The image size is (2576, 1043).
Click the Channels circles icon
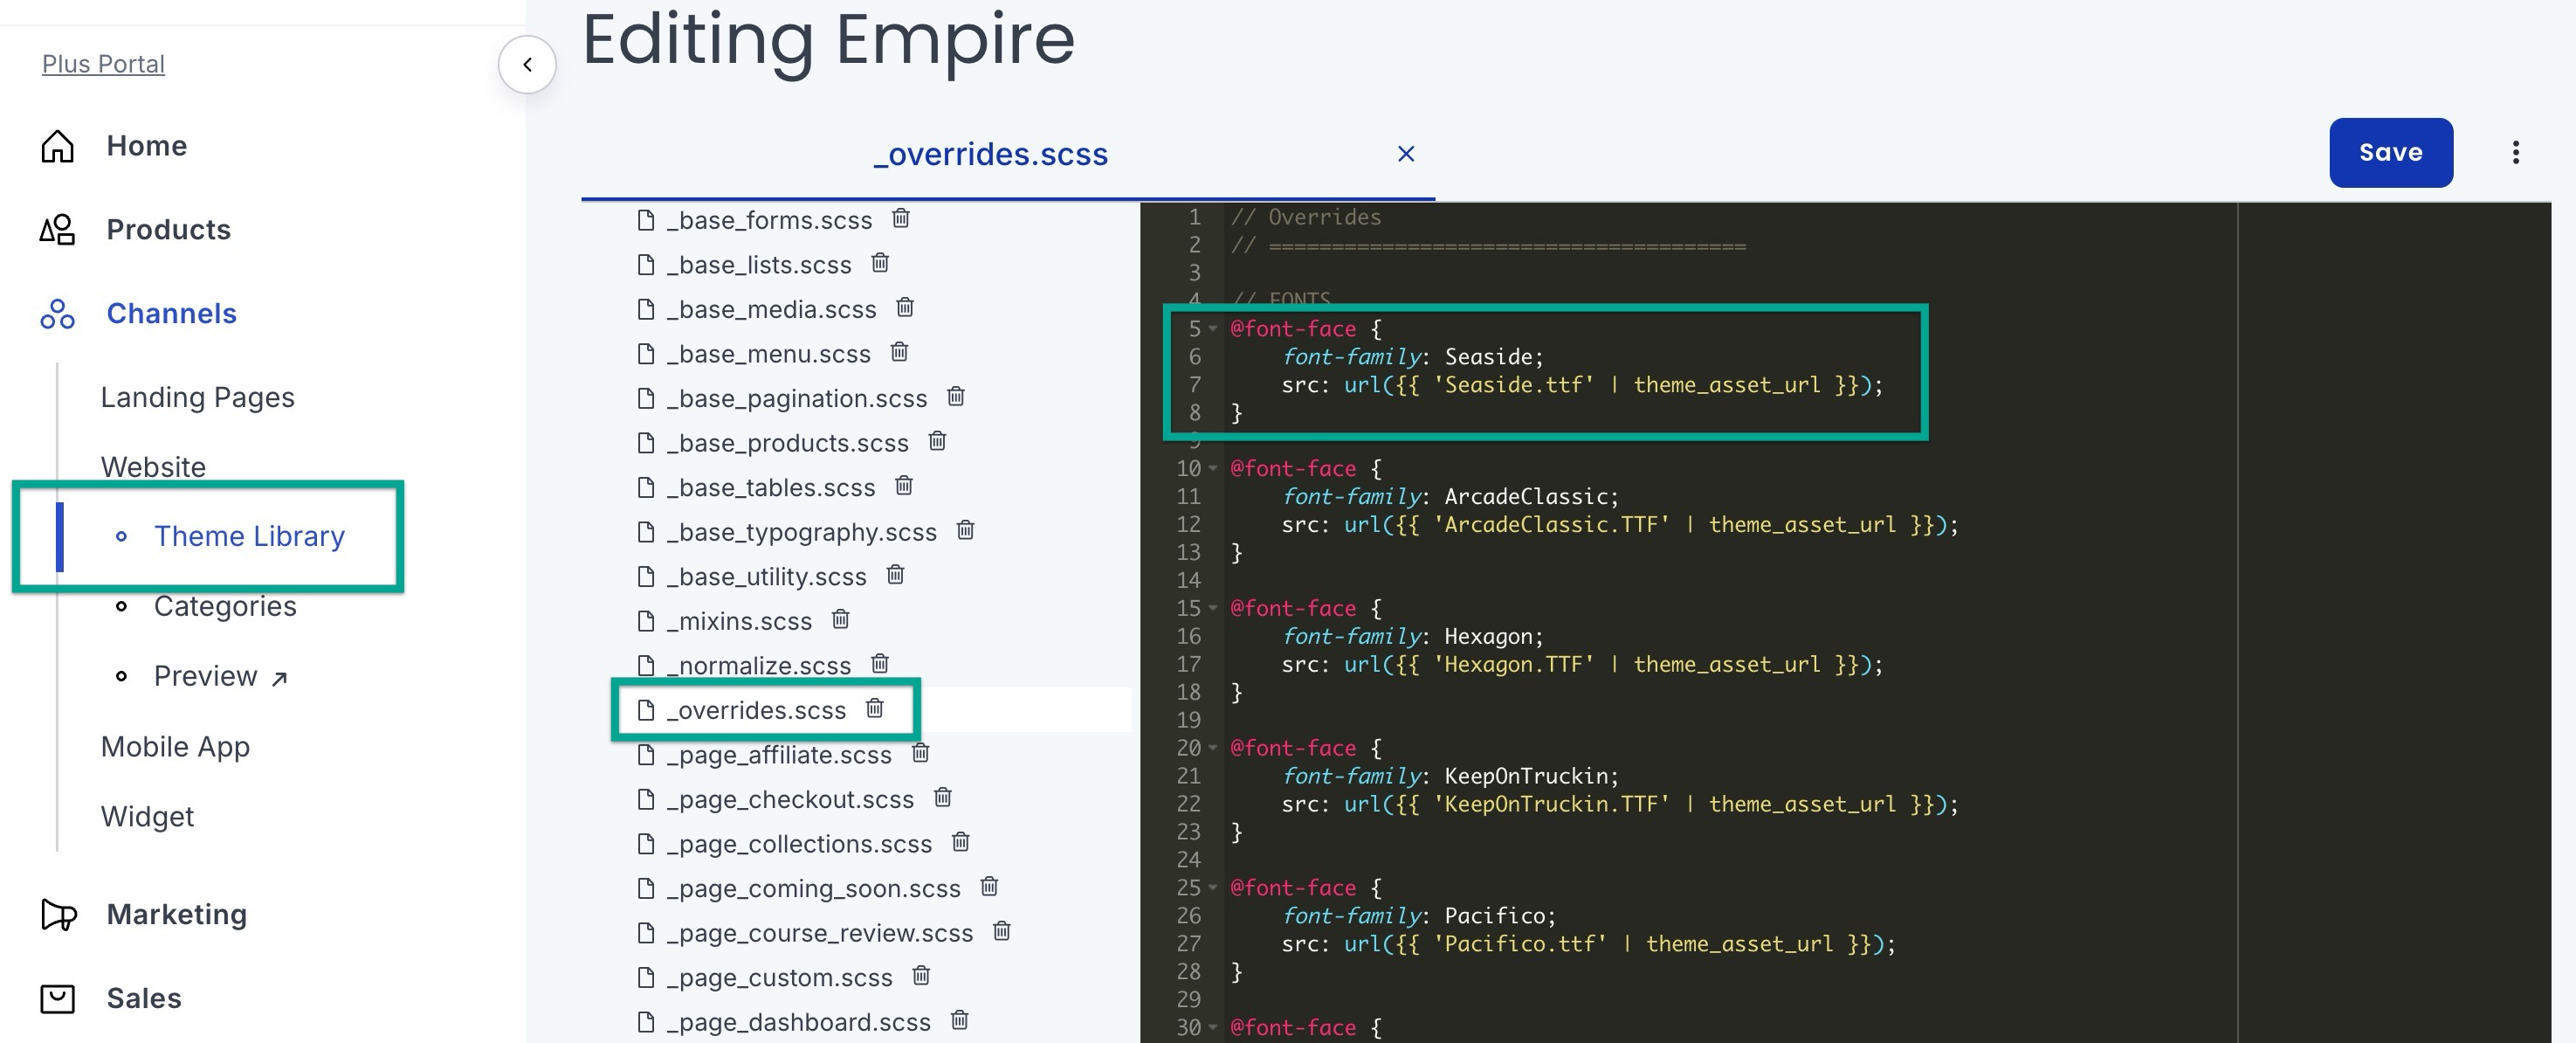[x=57, y=314]
